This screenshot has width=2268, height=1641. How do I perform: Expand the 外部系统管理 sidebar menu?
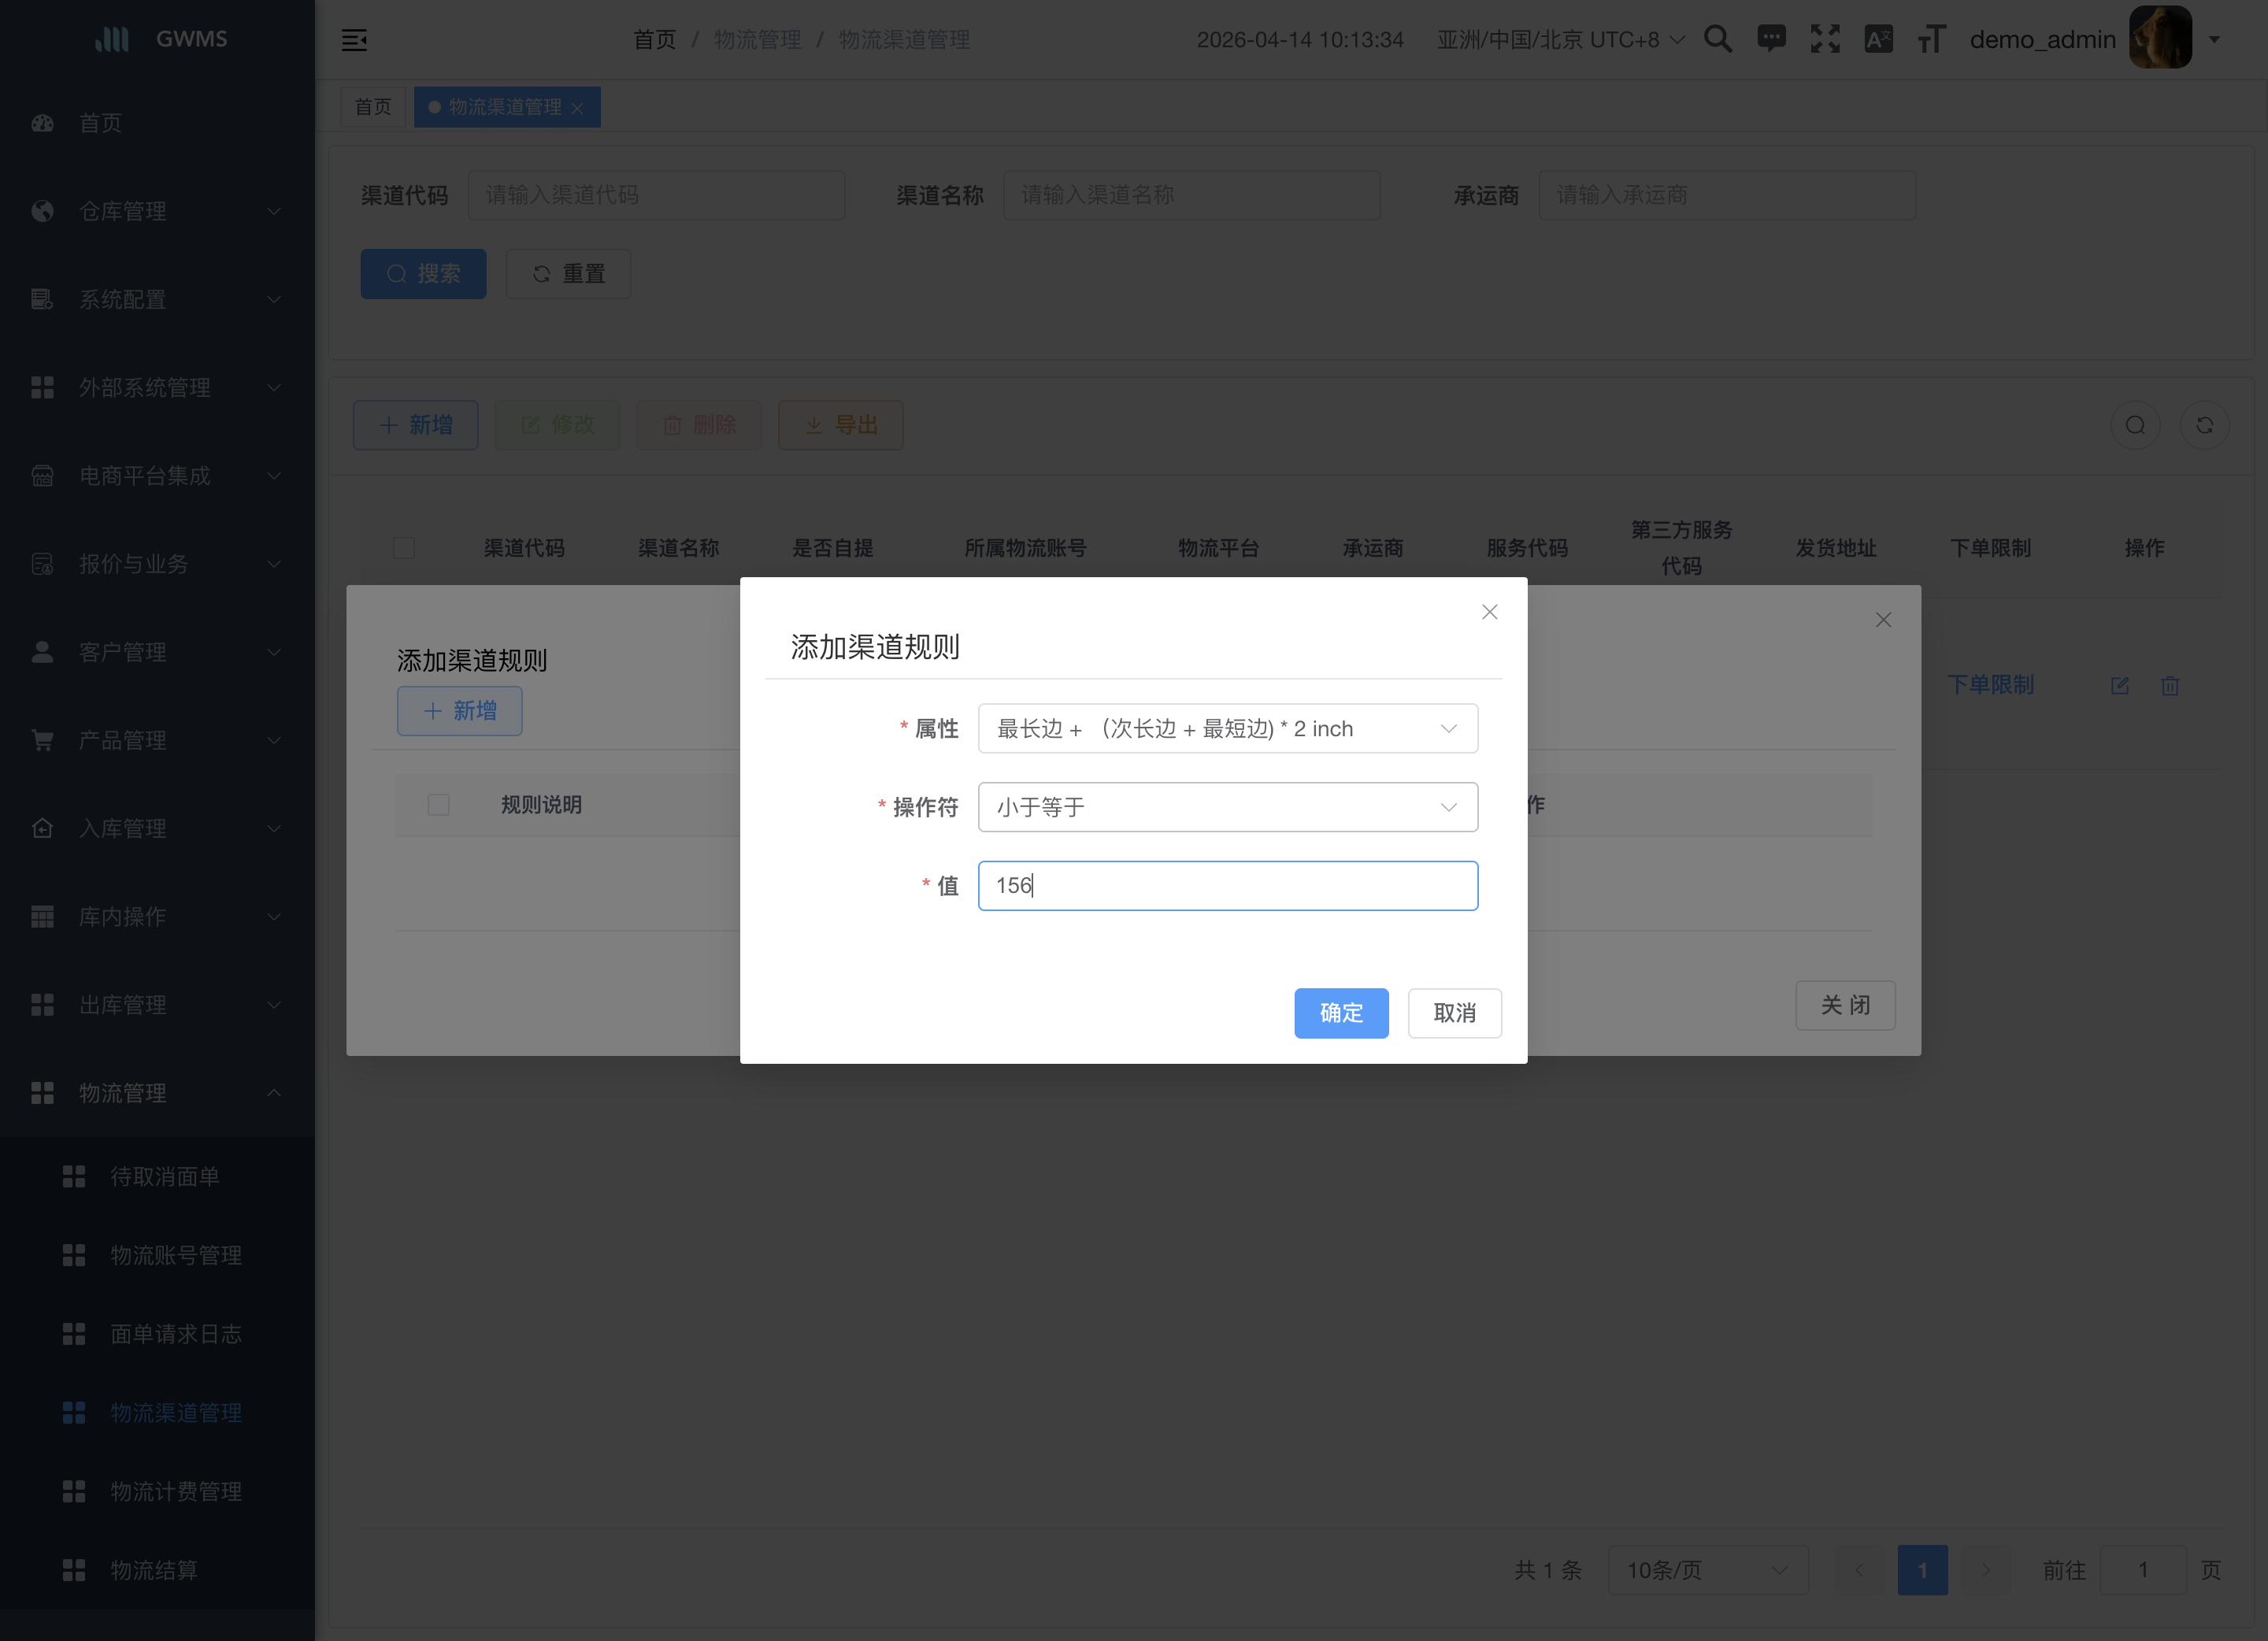[x=157, y=387]
